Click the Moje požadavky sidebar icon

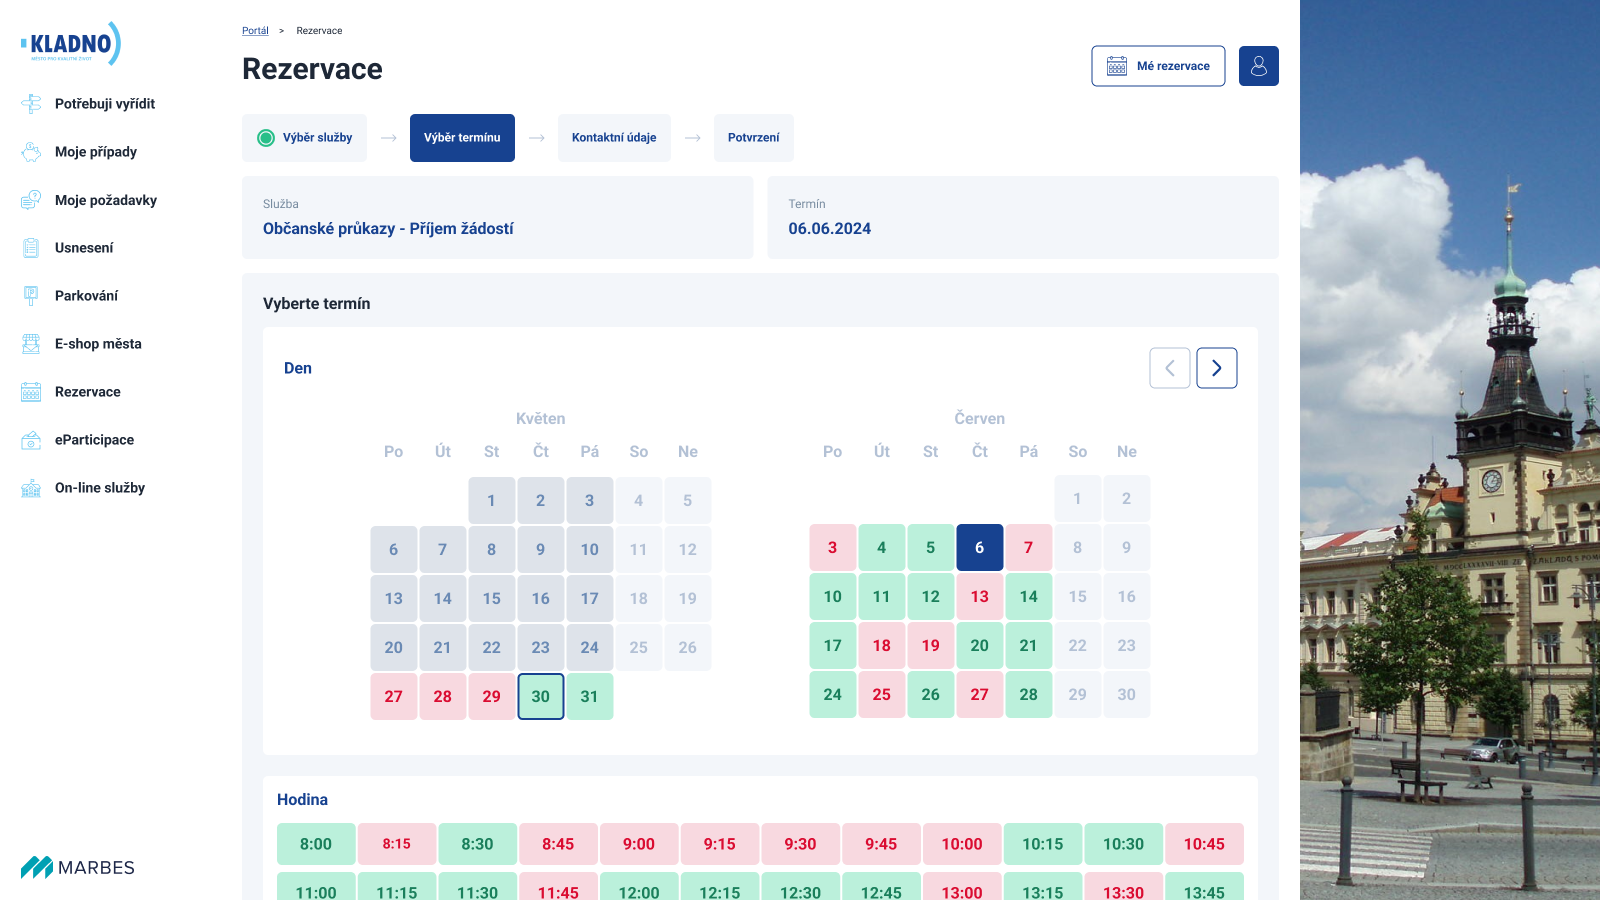[x=31, y=200]
